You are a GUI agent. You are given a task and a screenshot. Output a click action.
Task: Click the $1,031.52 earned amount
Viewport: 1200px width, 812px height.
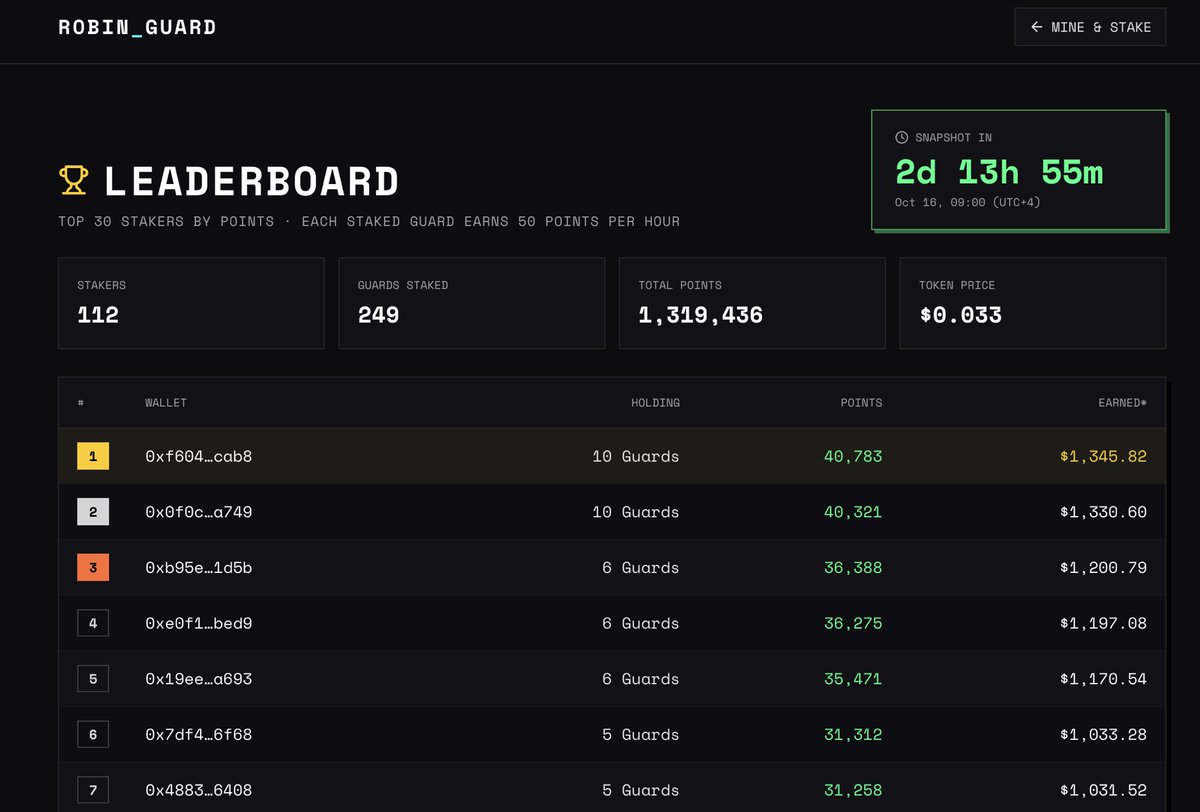[1104, 790]
